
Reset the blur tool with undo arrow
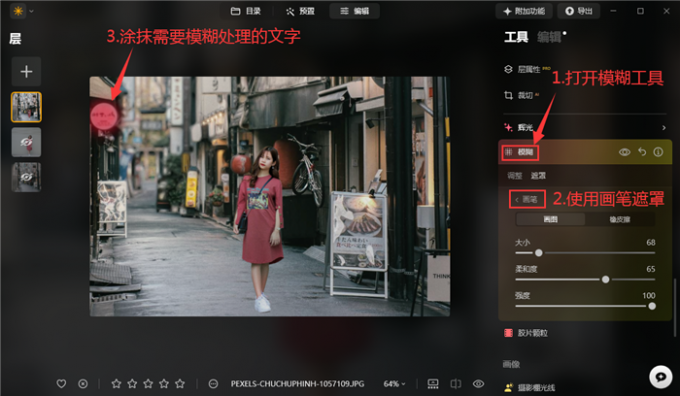(x=642, y=152)
